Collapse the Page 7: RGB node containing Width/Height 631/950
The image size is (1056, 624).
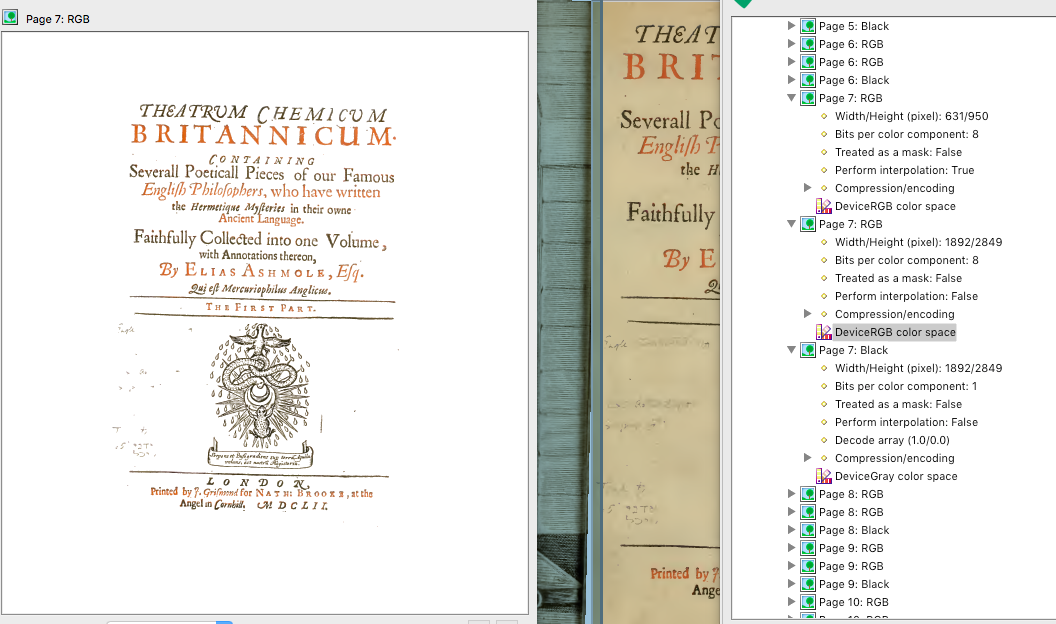[x=791, y=98]
